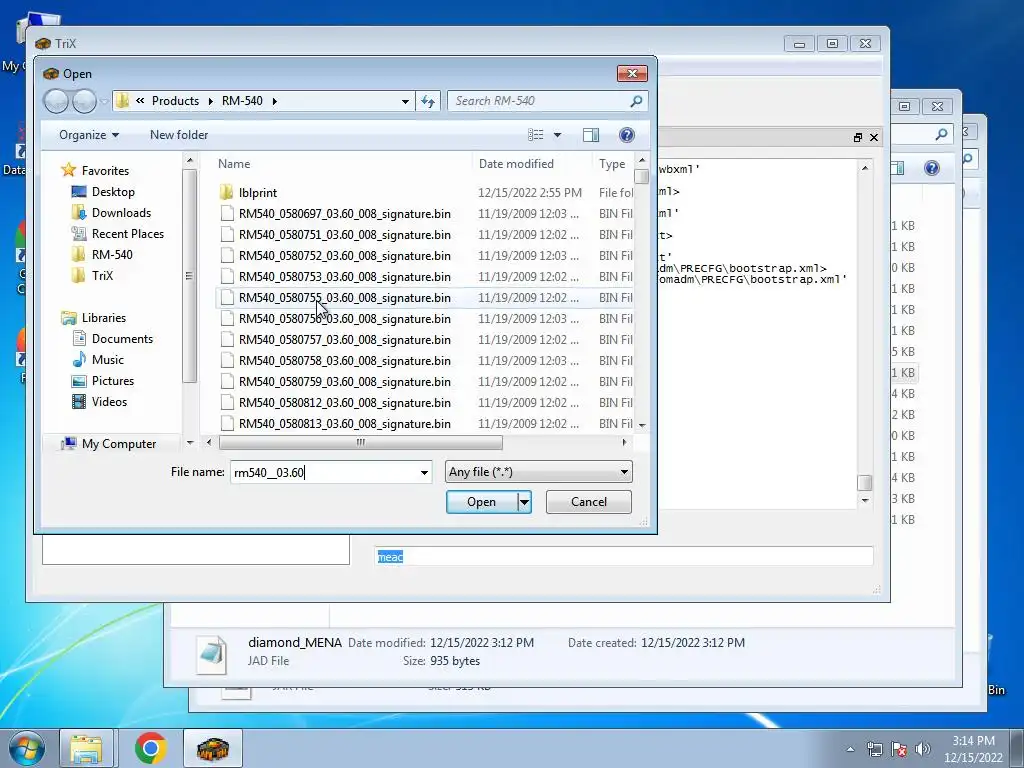
Task: Select Music library
Action: point(108,359)
